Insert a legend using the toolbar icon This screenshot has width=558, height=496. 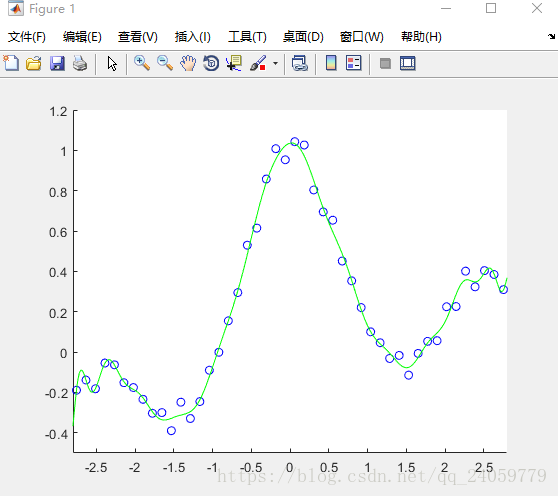354,63
